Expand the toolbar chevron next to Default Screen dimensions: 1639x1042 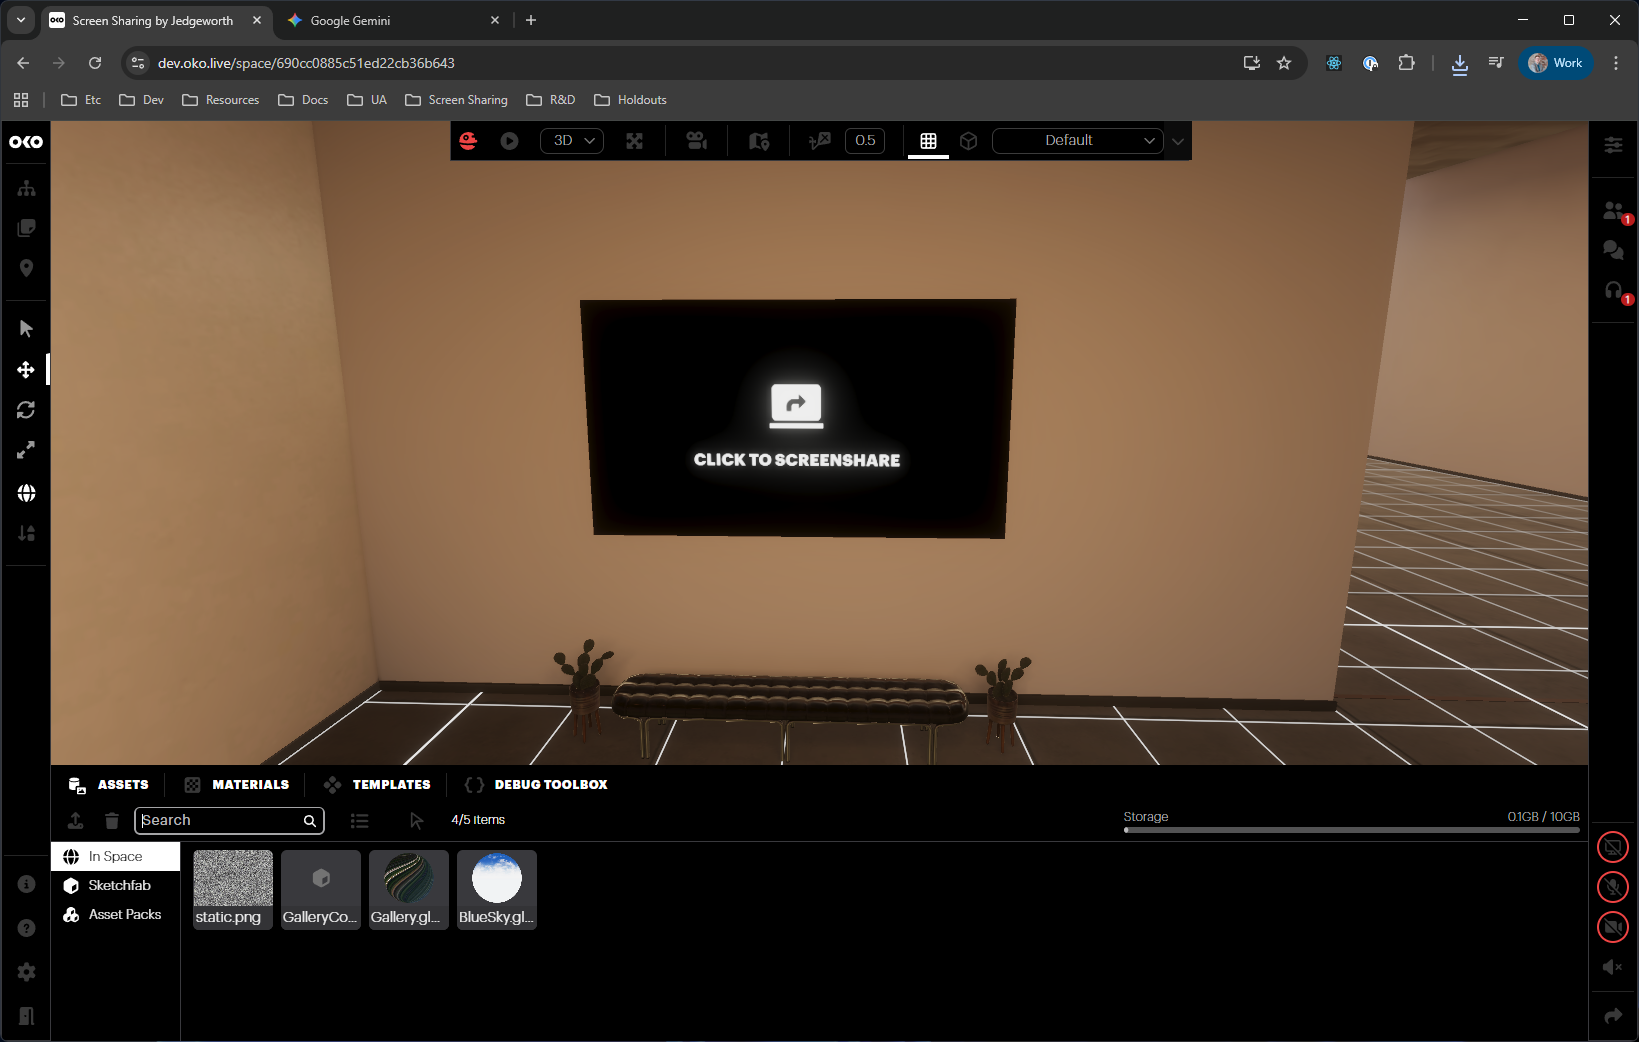[x=1178, y=141]
